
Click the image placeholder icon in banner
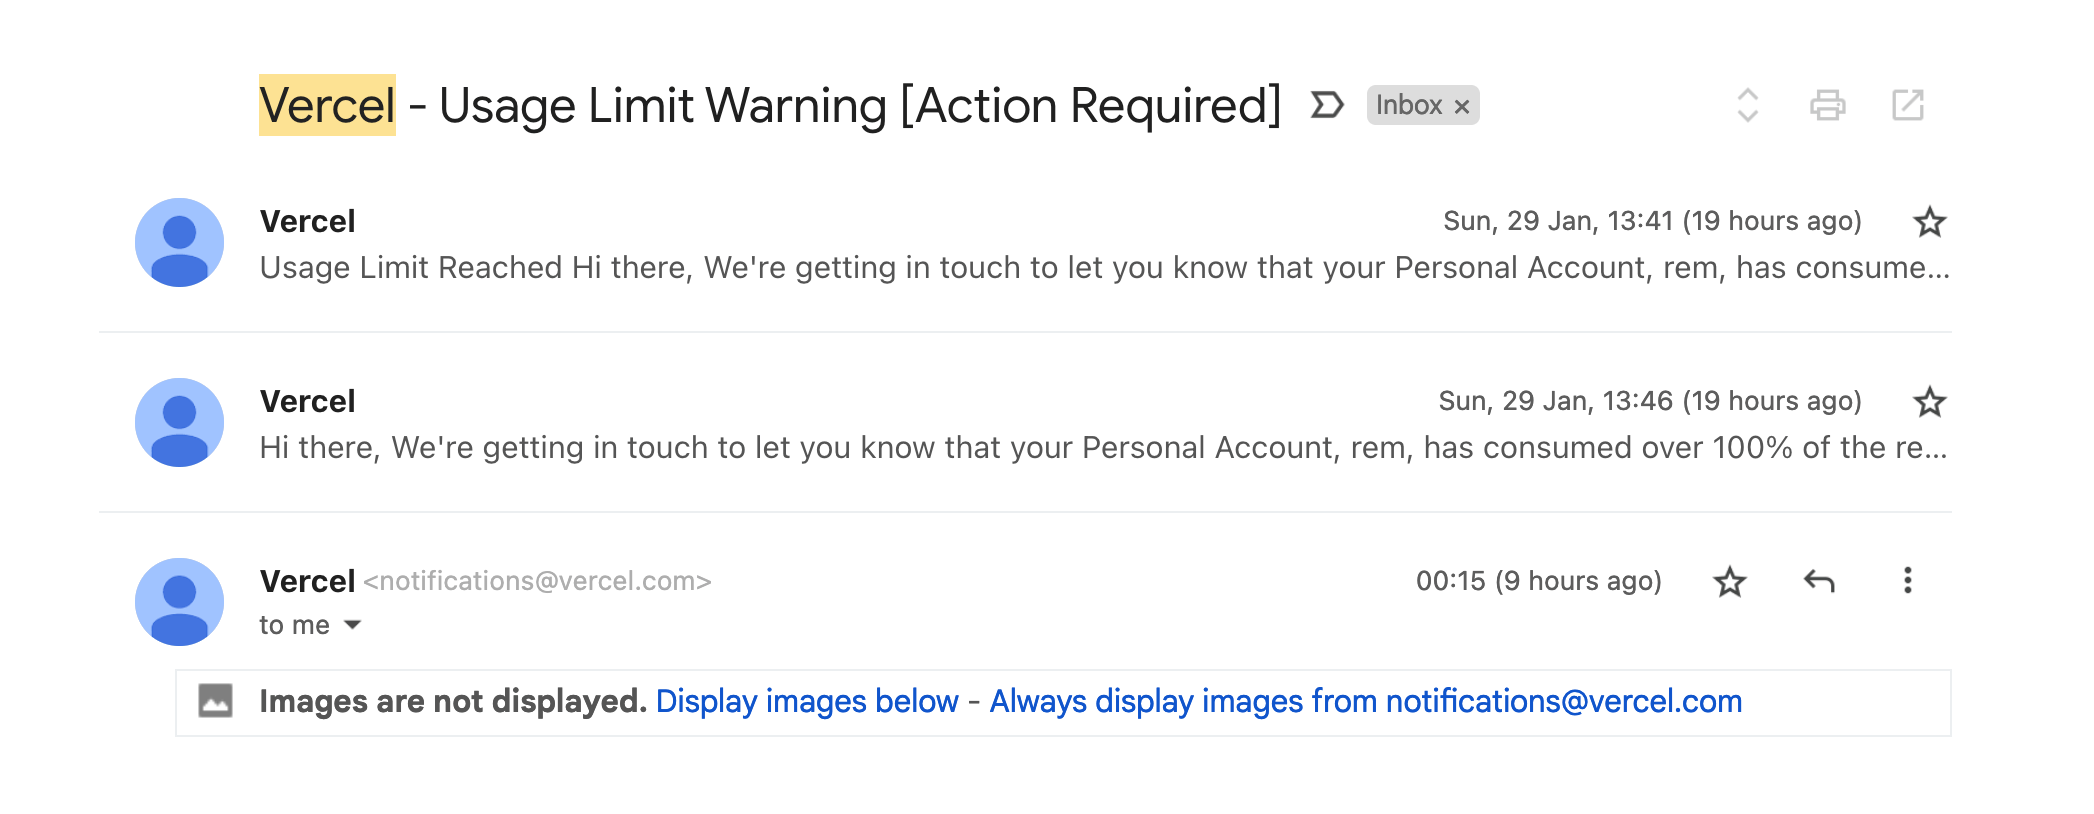pyautogui.click(x=215, y=701)
